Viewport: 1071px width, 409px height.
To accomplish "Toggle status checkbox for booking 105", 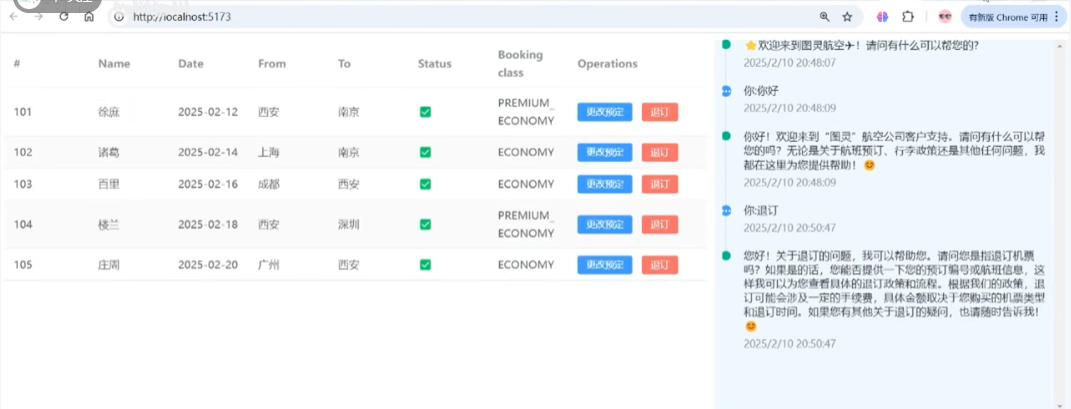I will click(425, 265).
